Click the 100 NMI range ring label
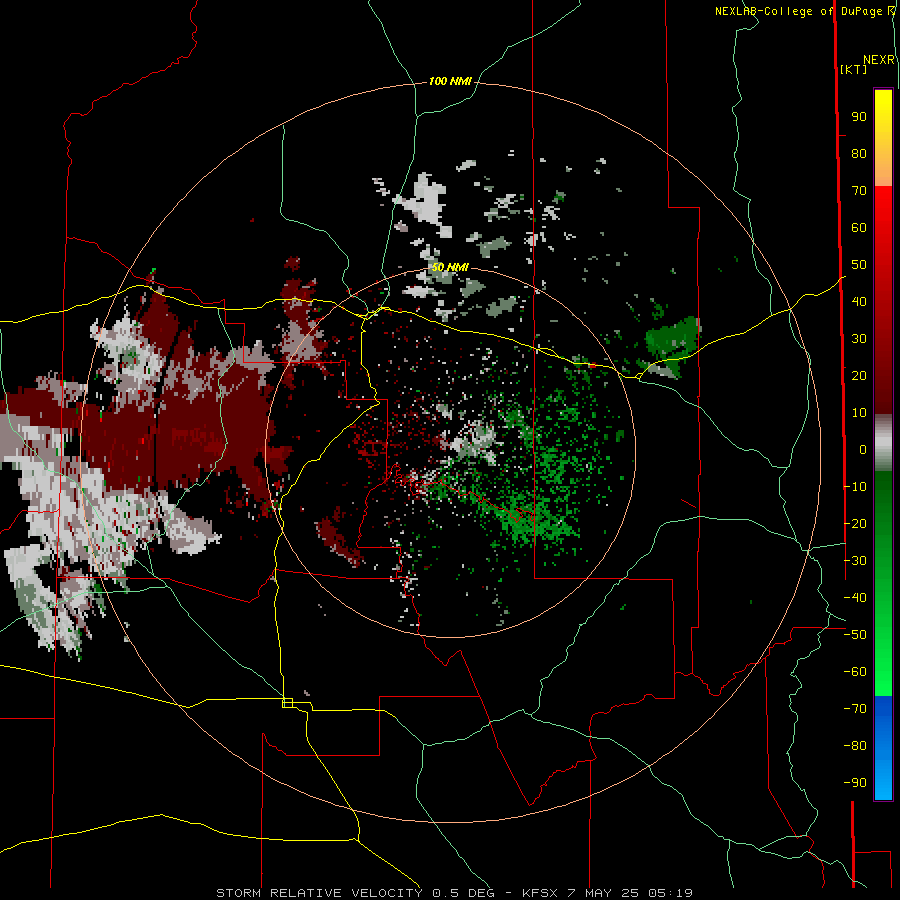Image resolution: width=900 pixels, height=900 pixels. [450, 82]
